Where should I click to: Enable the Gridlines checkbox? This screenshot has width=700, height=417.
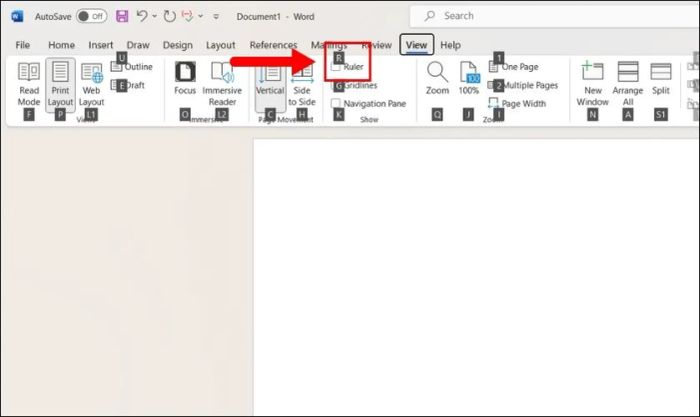coord(336,86)
